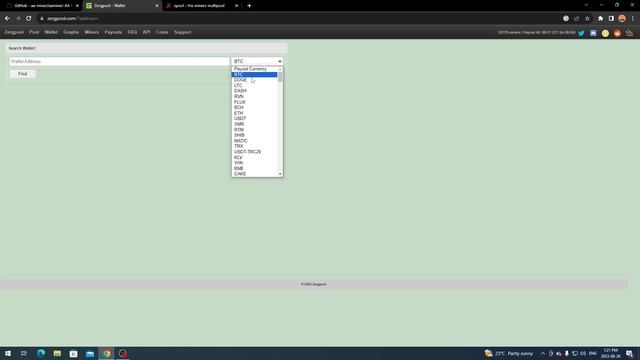The height and width of the screenshot is (360, 640).
Task: Go to the API page link
Action: click(x=146, y=32)
